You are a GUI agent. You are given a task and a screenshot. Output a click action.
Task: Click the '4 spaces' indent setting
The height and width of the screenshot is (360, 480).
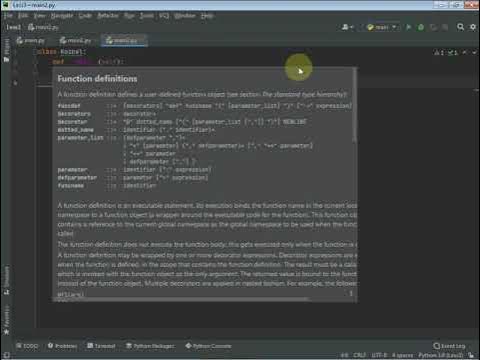click(403, 355)
